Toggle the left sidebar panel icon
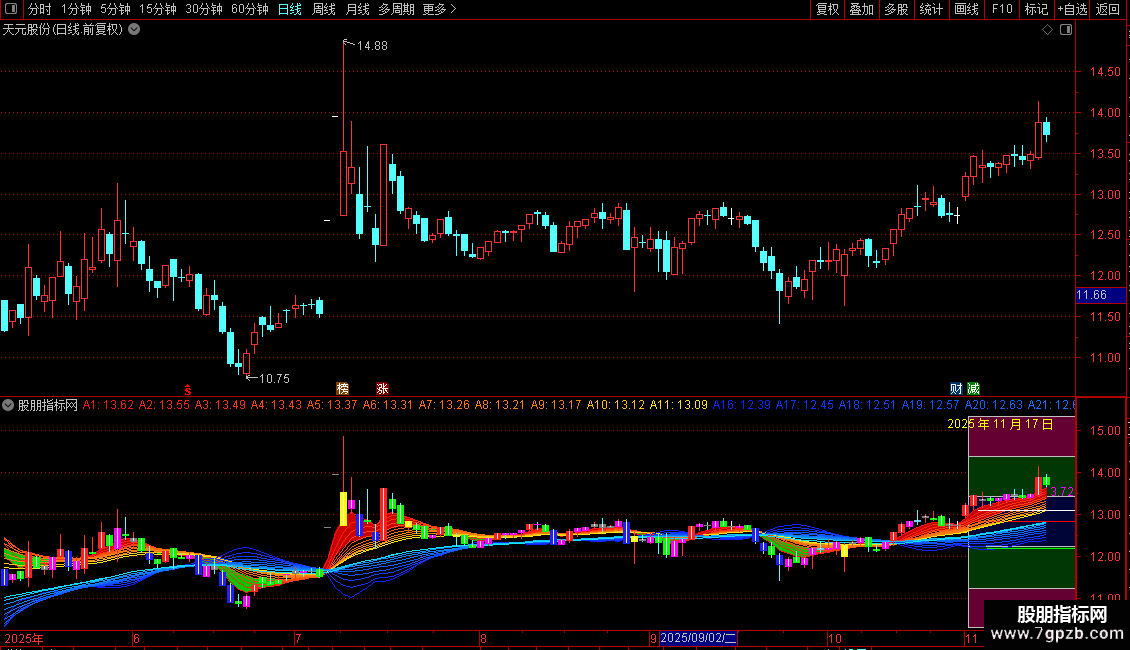Image resolution: width=1130 pixels, height=650 pixels. 11,9
